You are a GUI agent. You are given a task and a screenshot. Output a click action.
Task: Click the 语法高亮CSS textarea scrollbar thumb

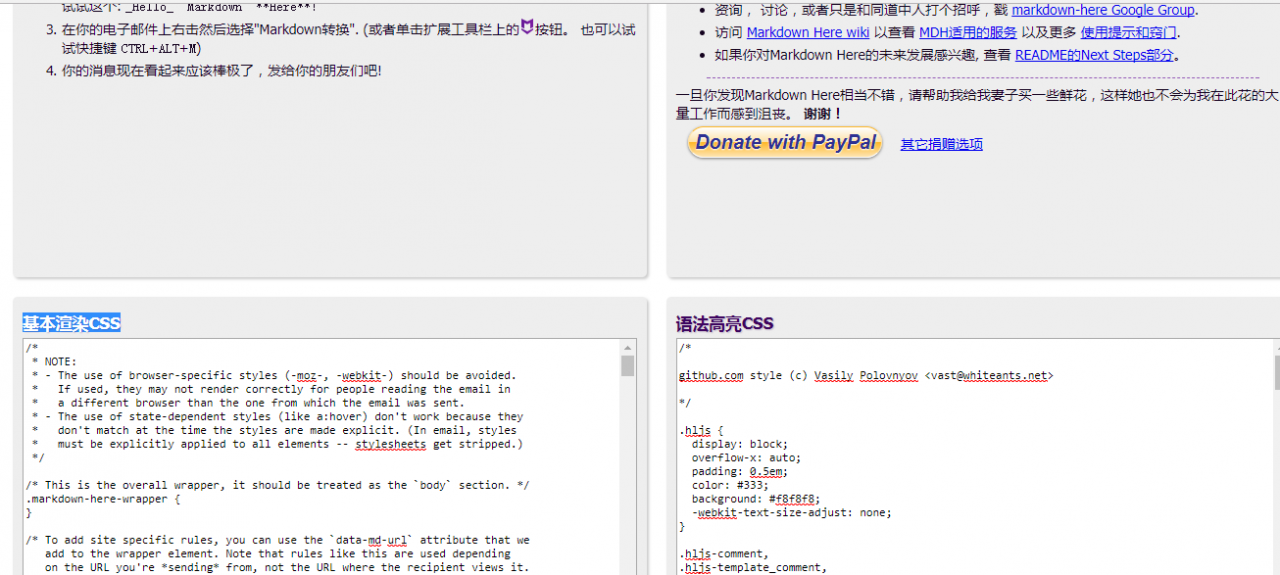coord(1277,372)
